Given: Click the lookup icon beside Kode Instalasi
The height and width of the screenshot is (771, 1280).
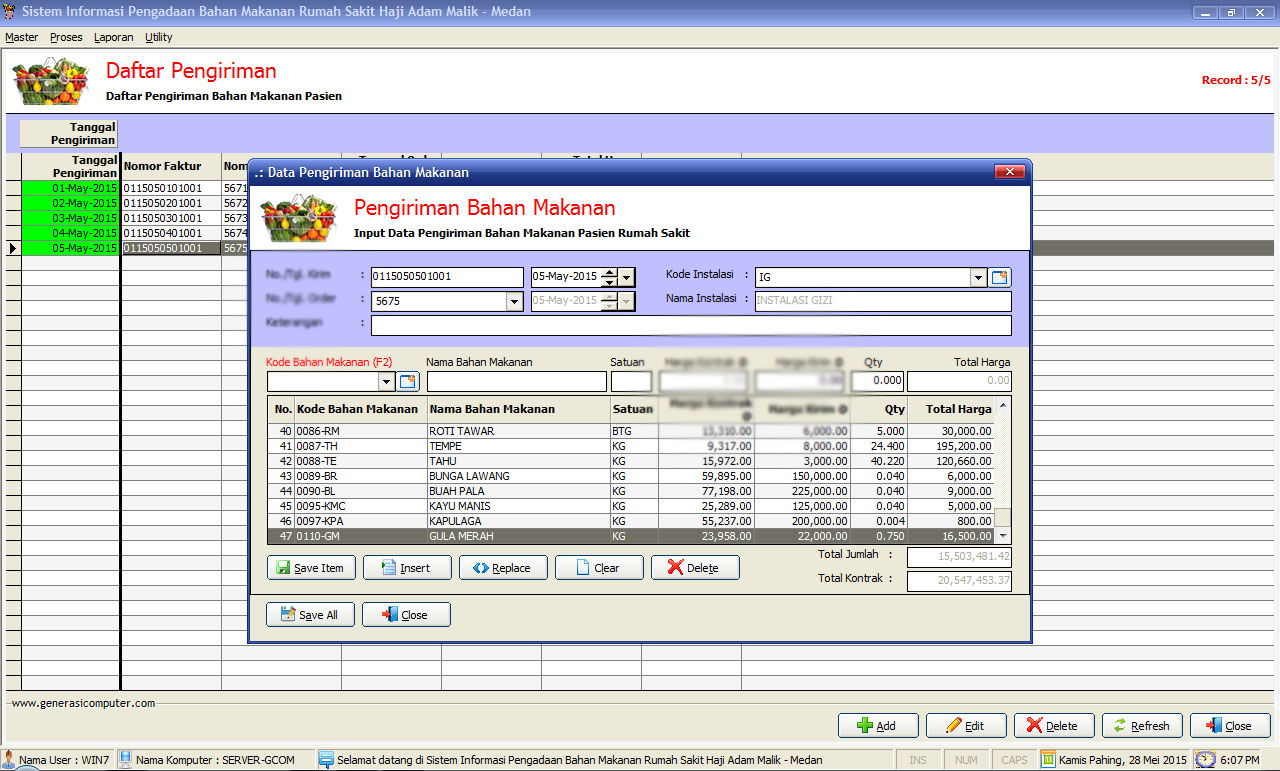Looking at the screenshot, I should click(1000, 278).
